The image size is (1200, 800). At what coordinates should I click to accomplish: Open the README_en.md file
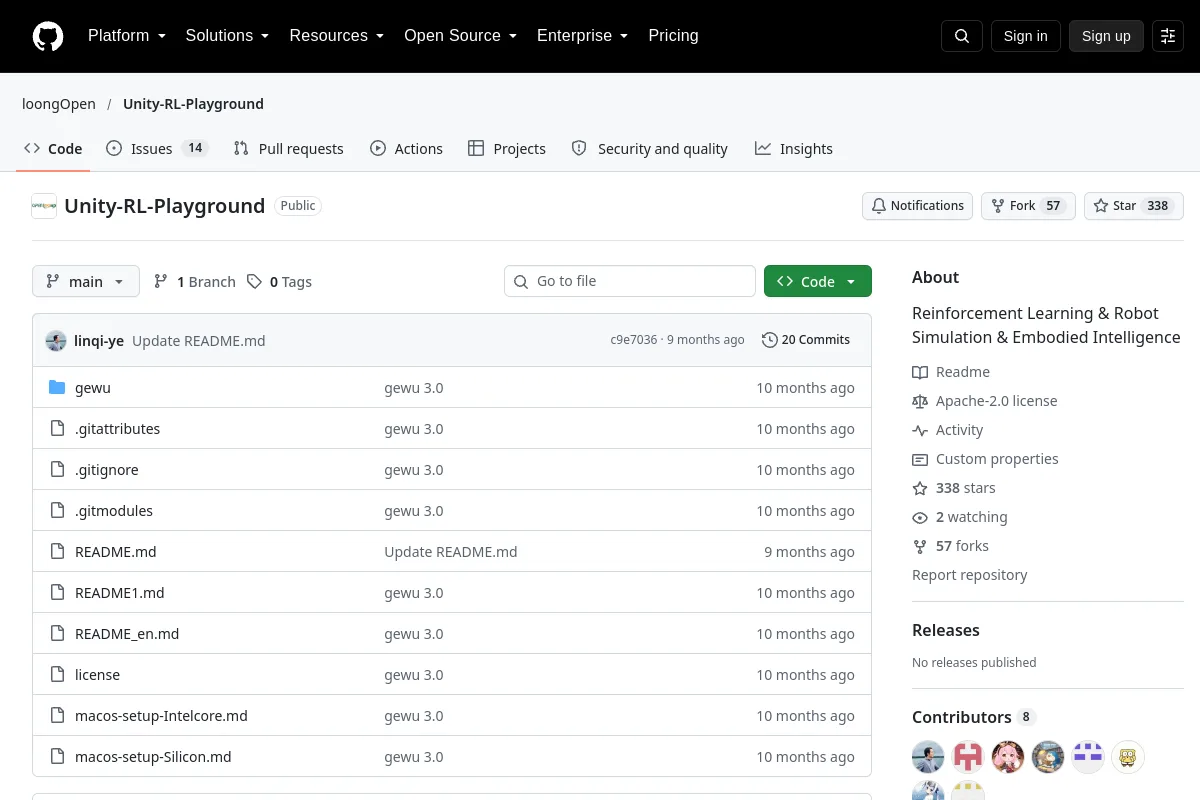127,634
